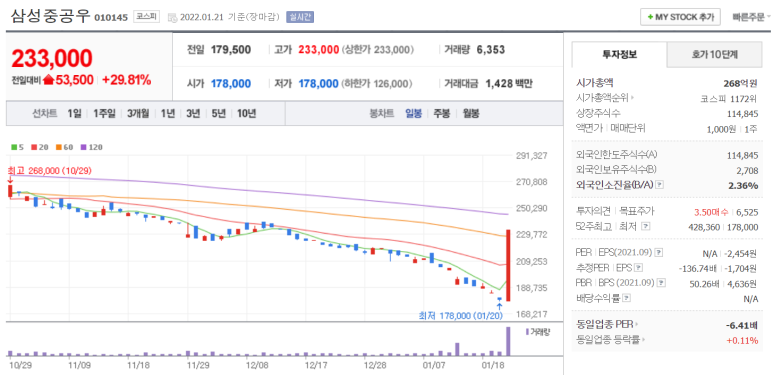Click the 50.26배 PBR value

click(705, 283)
